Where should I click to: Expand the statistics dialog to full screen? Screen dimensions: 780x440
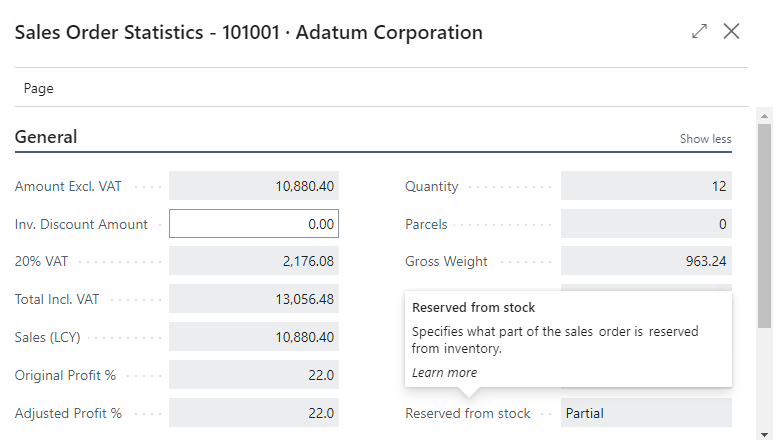coord(699,31)
